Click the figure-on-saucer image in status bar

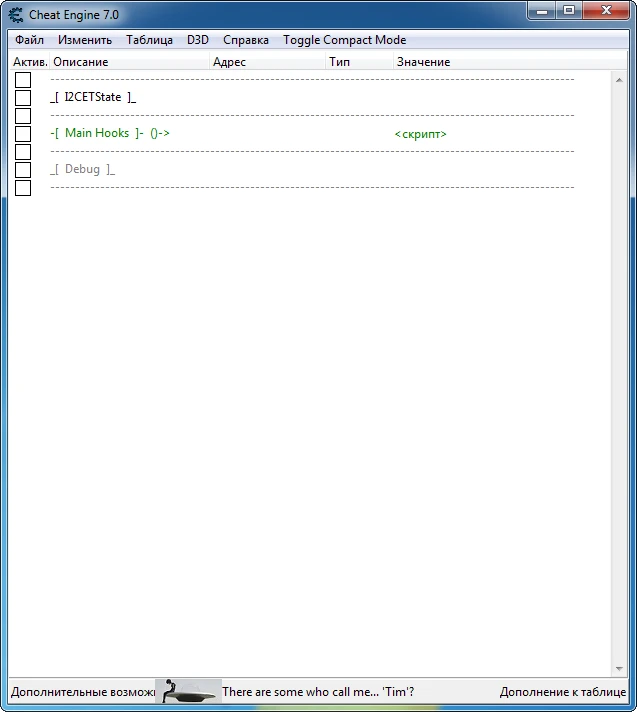[188, 691]
